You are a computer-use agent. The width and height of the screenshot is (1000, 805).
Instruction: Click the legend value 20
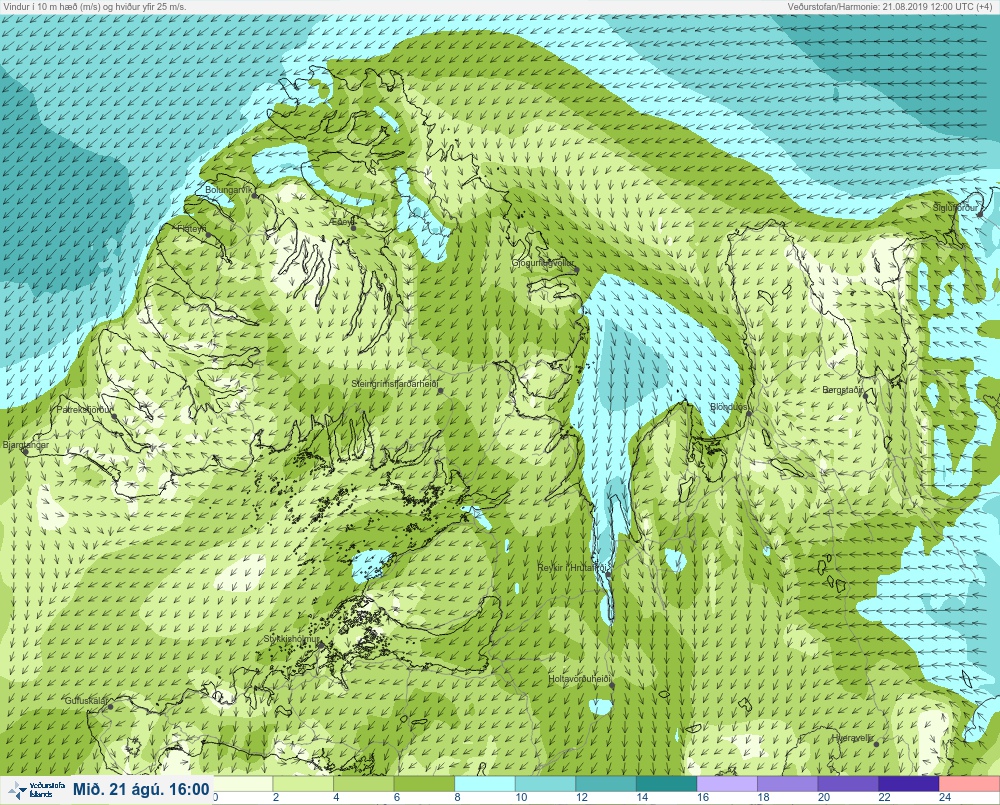click(824, 797)
